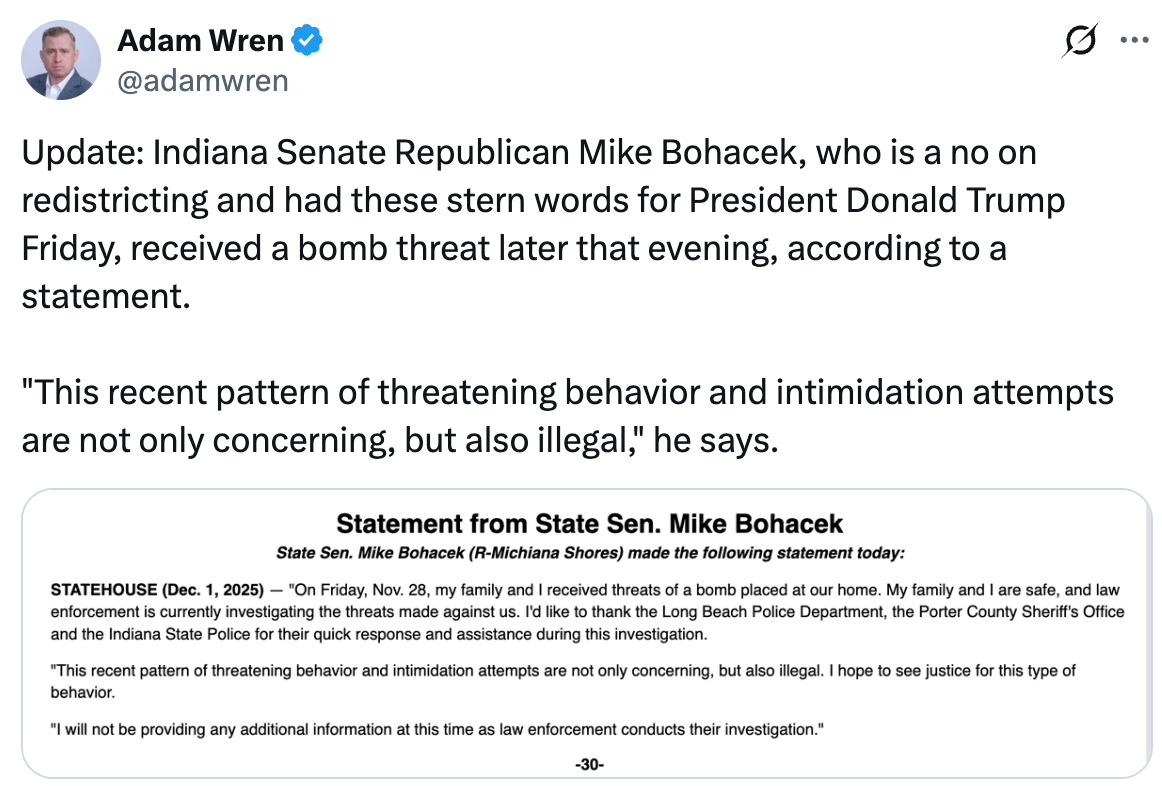This screenshot has width=1162, height=786.
Task: Click the "-30-" end mark of the statement
Action: [x=589, y=765]
